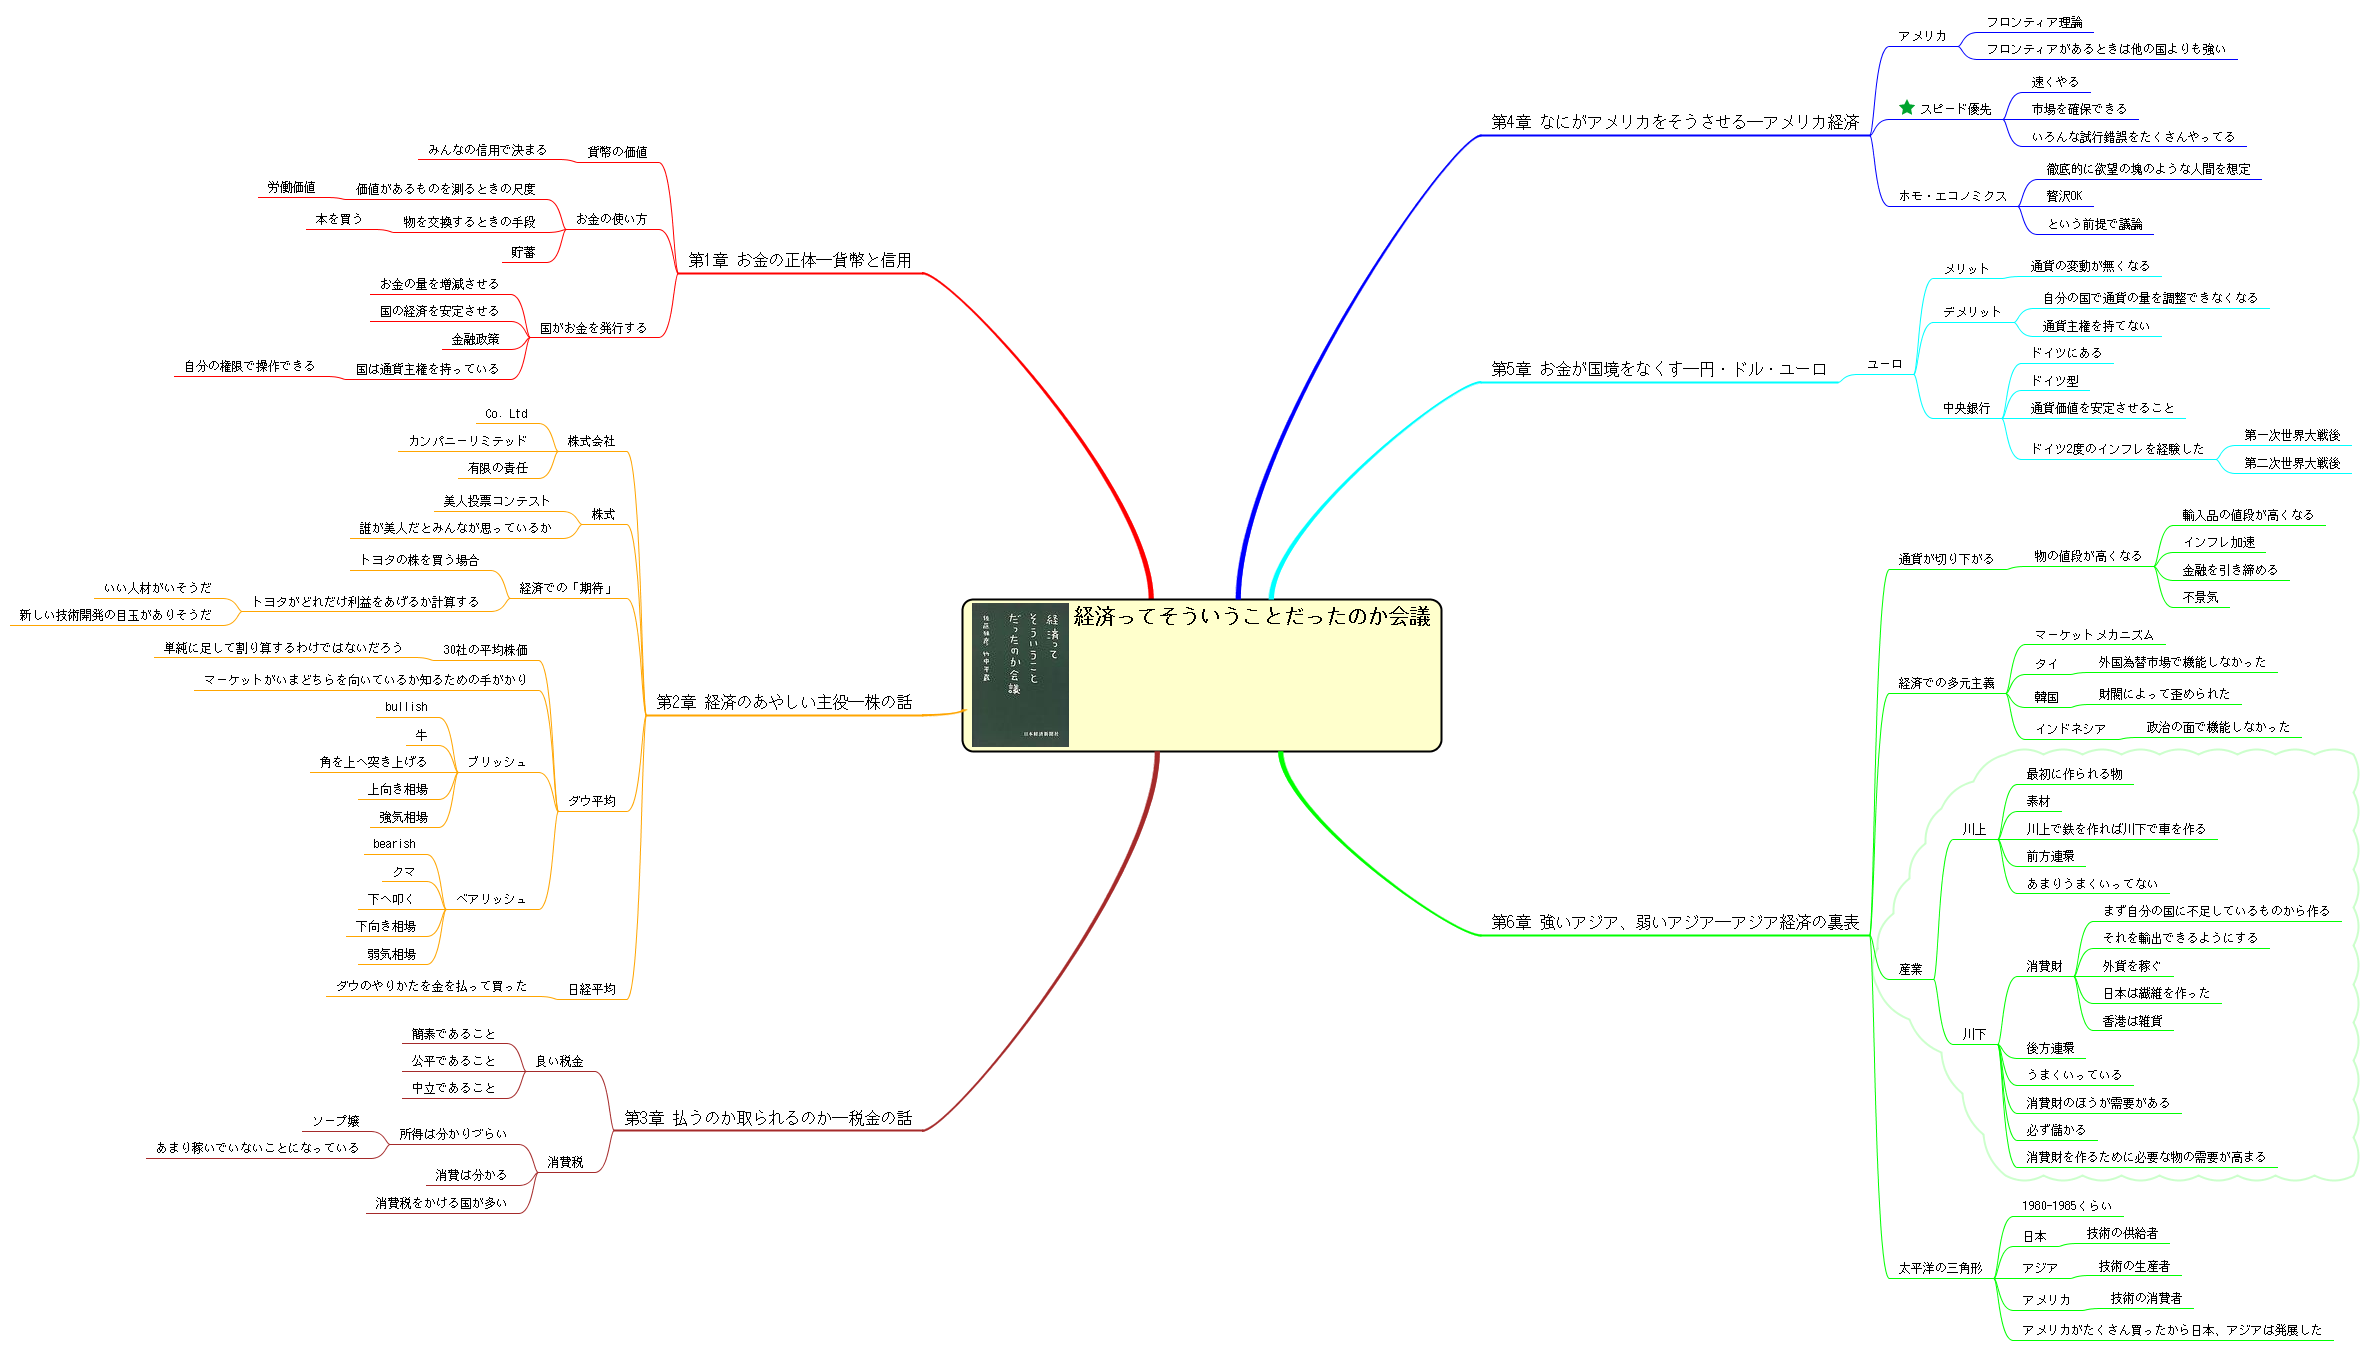The height and width of the screenshot is (1351, 2363).
Task: Select the central topic 経済ってそういうことだったのか会議
Action: coord(1251,617)
